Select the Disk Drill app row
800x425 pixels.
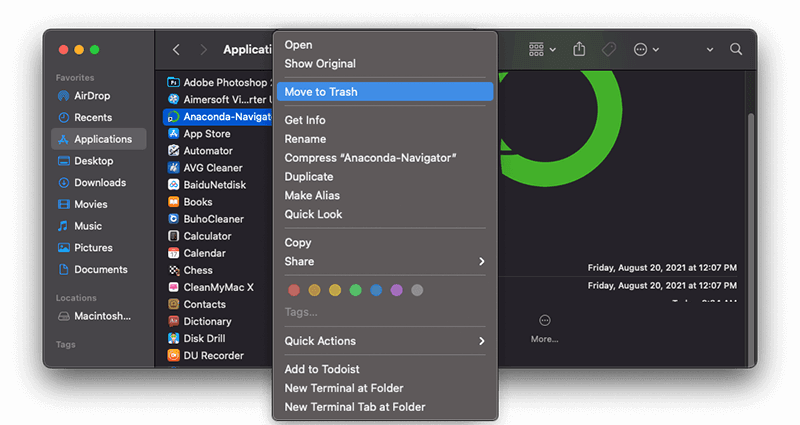pyautogui.click(x=218, y=339)
